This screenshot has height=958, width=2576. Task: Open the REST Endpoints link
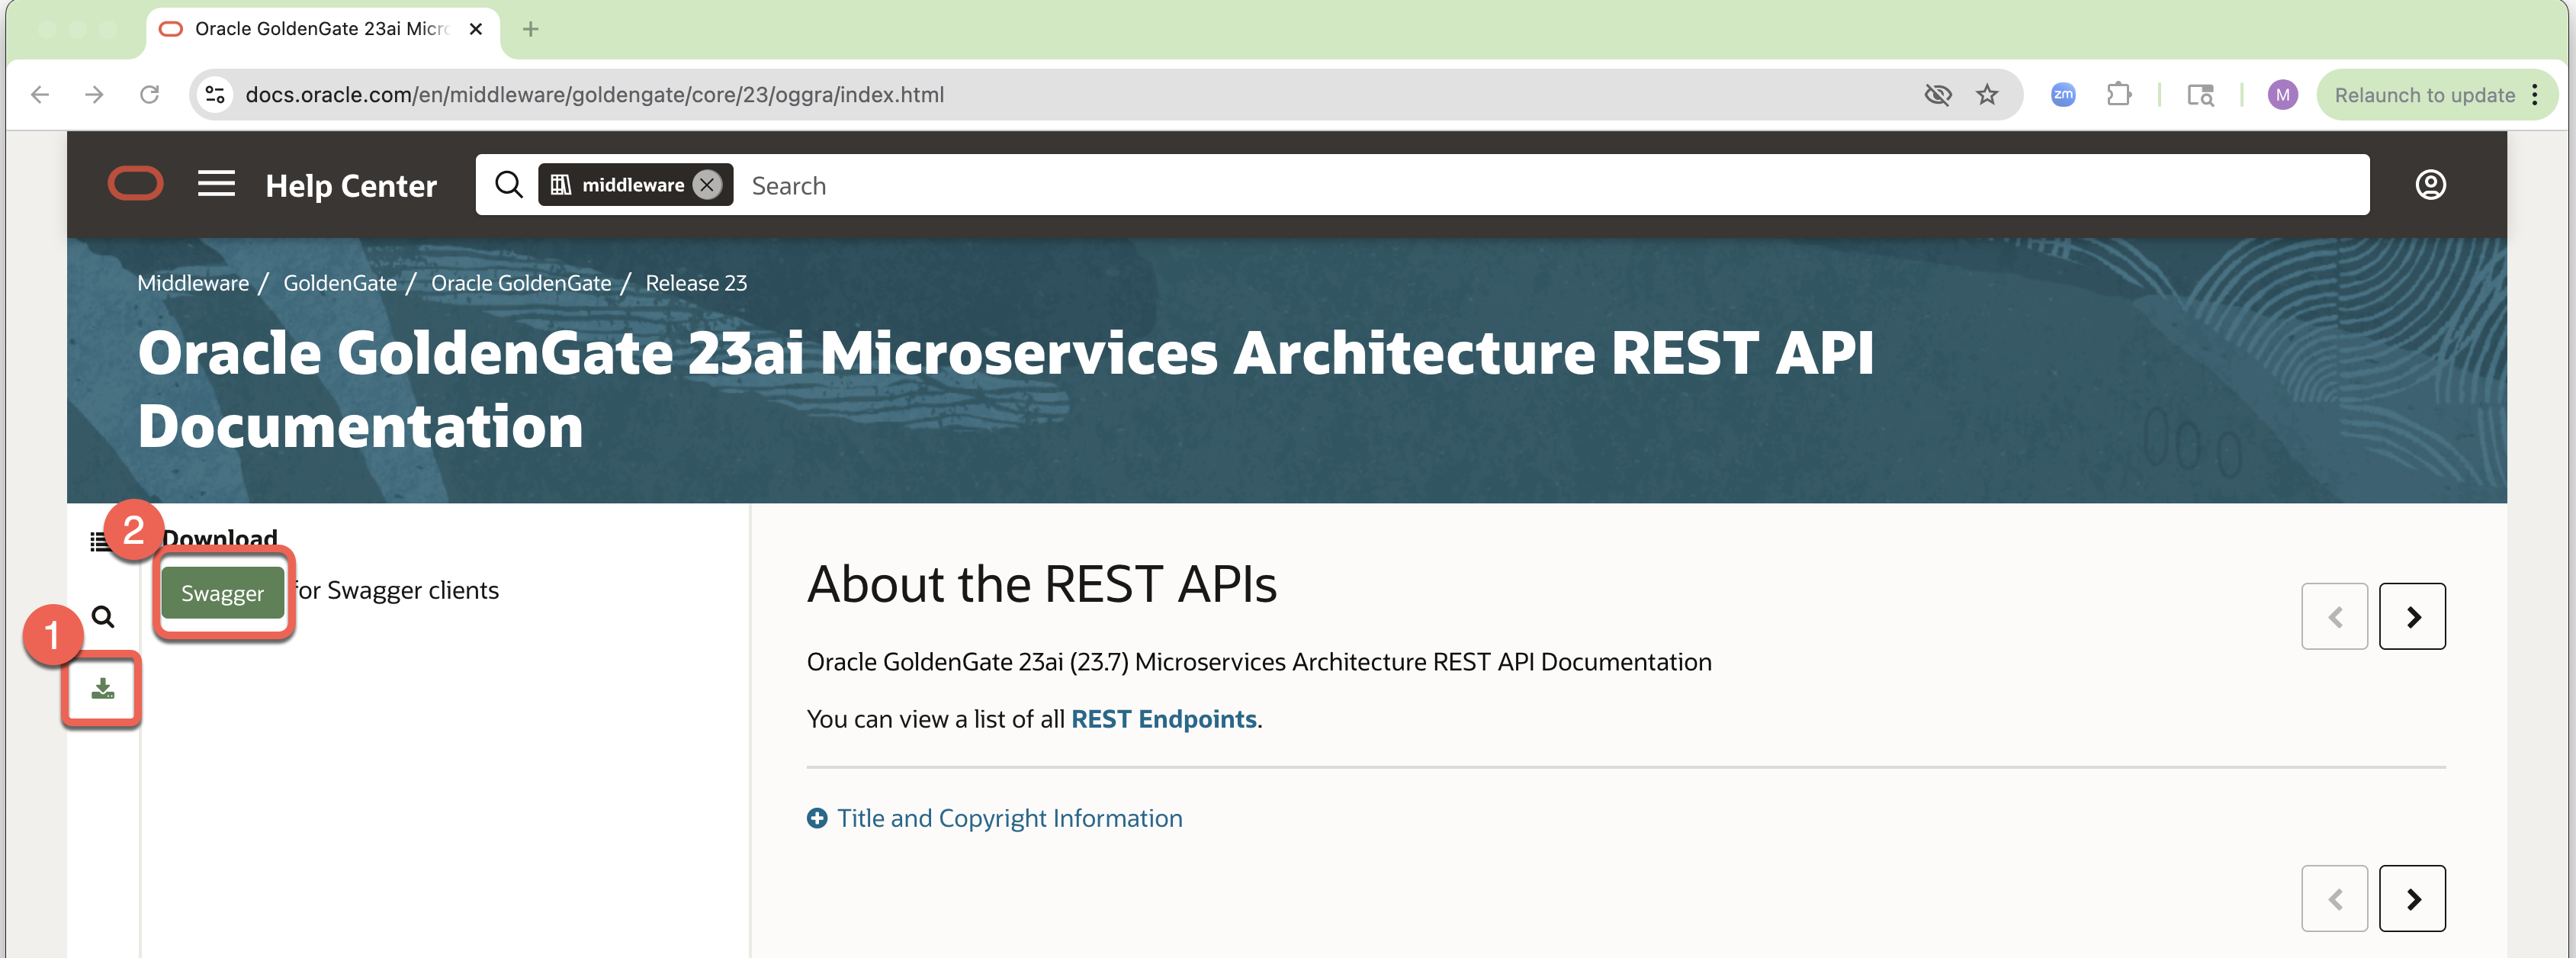1163,719
